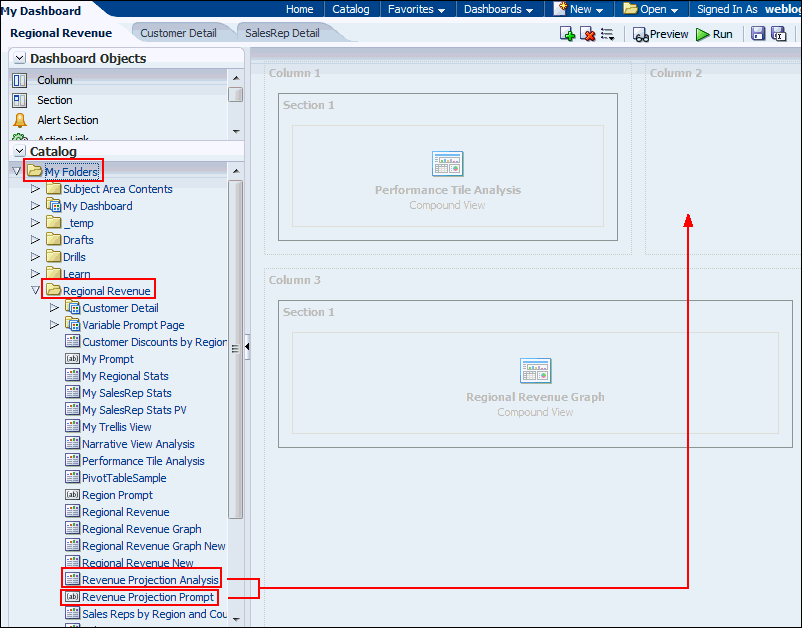
Task: Click the Customer Detail dashboard page icon
Action: pos(73,307)
